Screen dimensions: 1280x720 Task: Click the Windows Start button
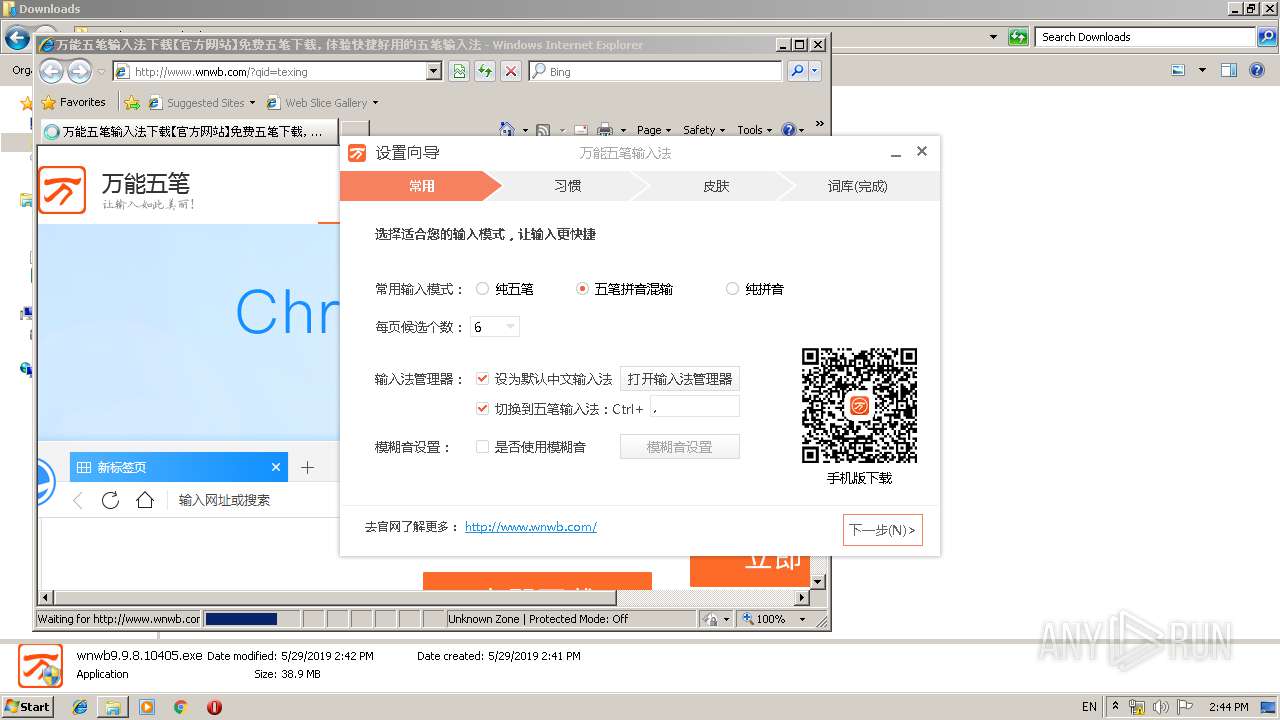coord(28,706)
